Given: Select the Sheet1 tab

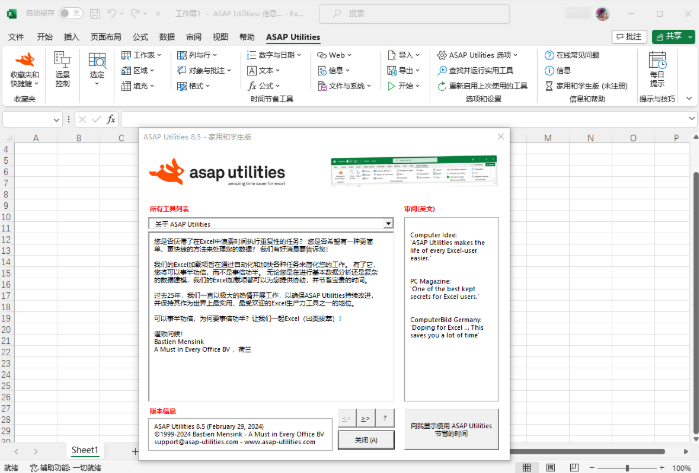Looking at the screenshot, I should (84, 450).
